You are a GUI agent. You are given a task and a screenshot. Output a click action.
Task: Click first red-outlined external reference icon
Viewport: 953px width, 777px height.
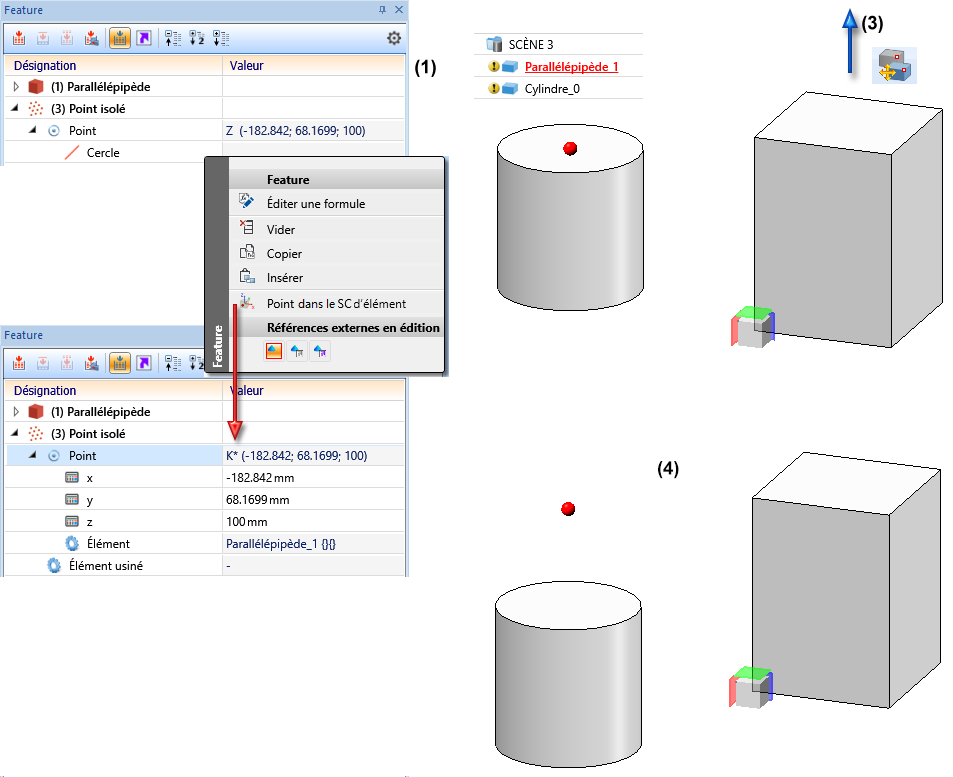point(274,351)
